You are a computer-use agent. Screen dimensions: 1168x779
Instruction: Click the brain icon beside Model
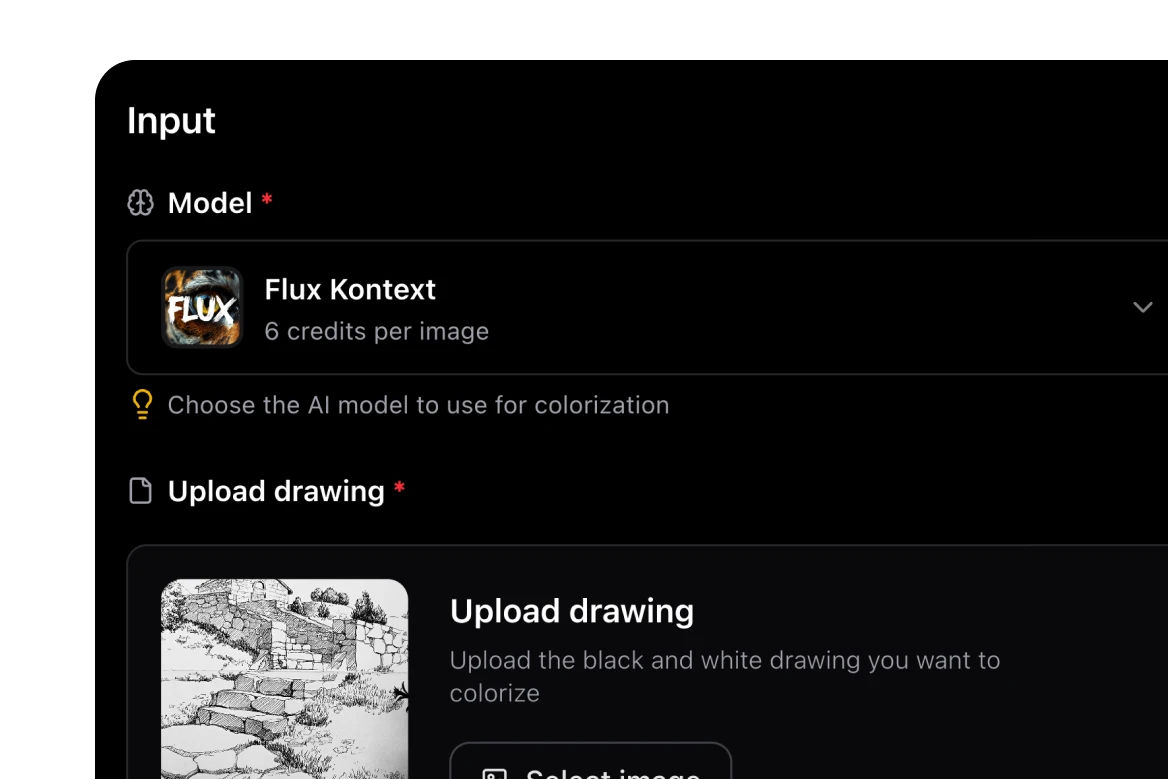pos(141,203)
